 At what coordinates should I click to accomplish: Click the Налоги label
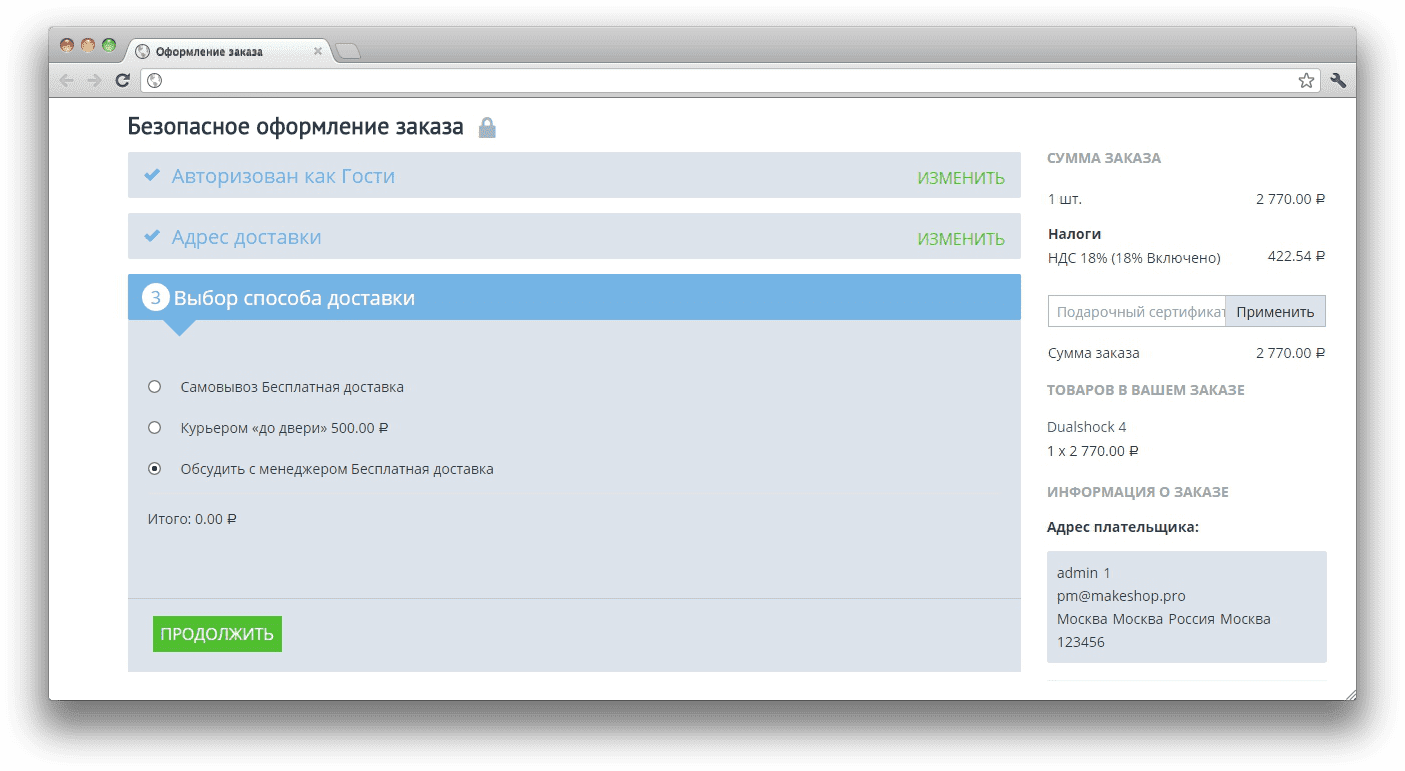[x=1075, y=234]
